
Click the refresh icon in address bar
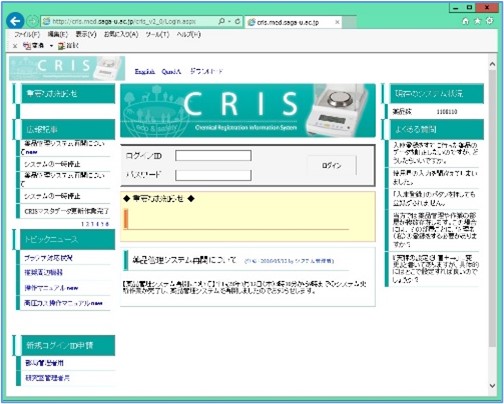(x=237, y=21)
